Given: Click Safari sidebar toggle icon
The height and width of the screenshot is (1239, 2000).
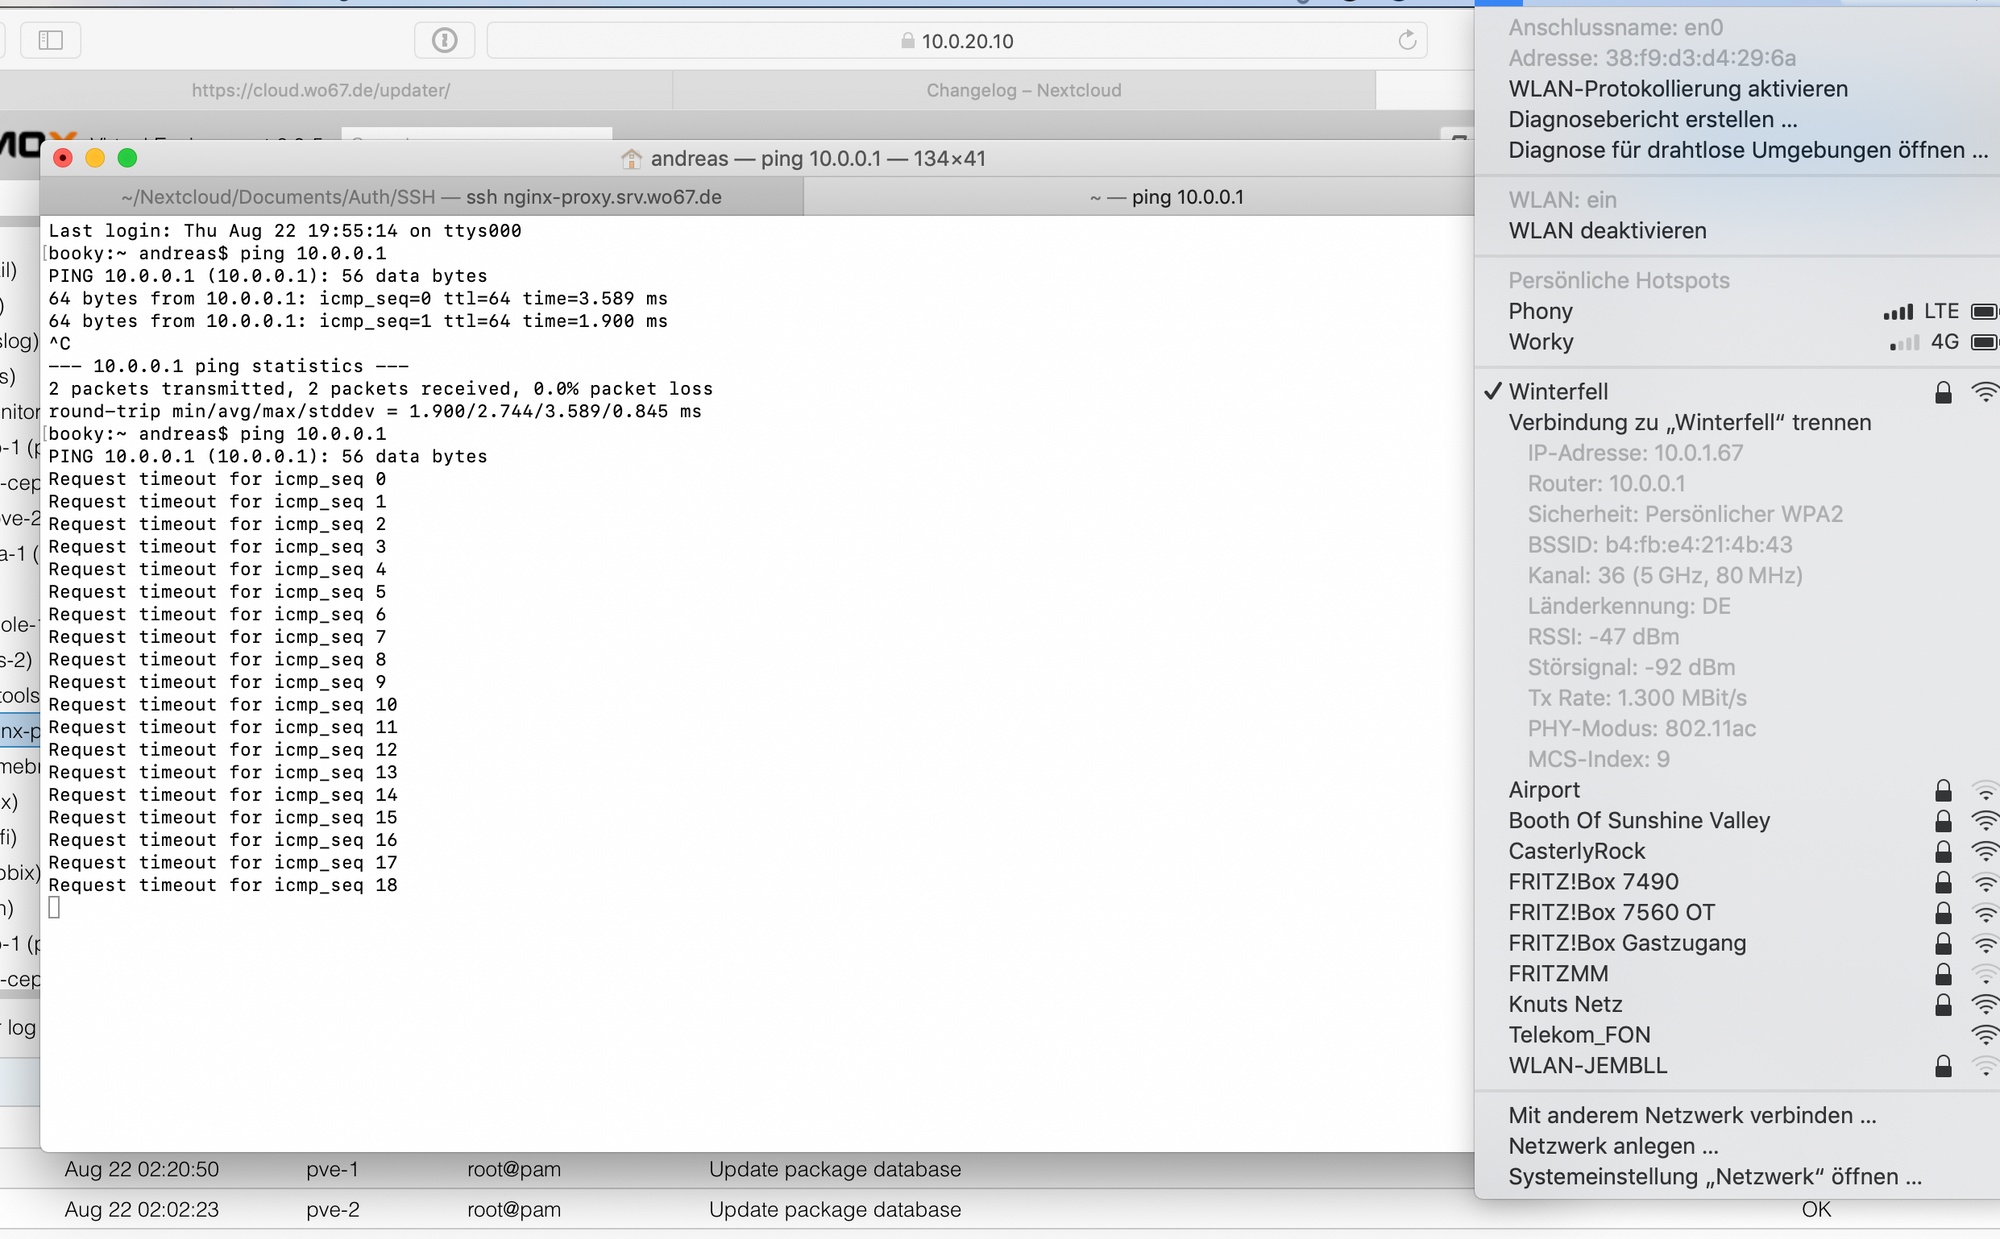Looking at the screenshot, I should (x=50, y=40).
